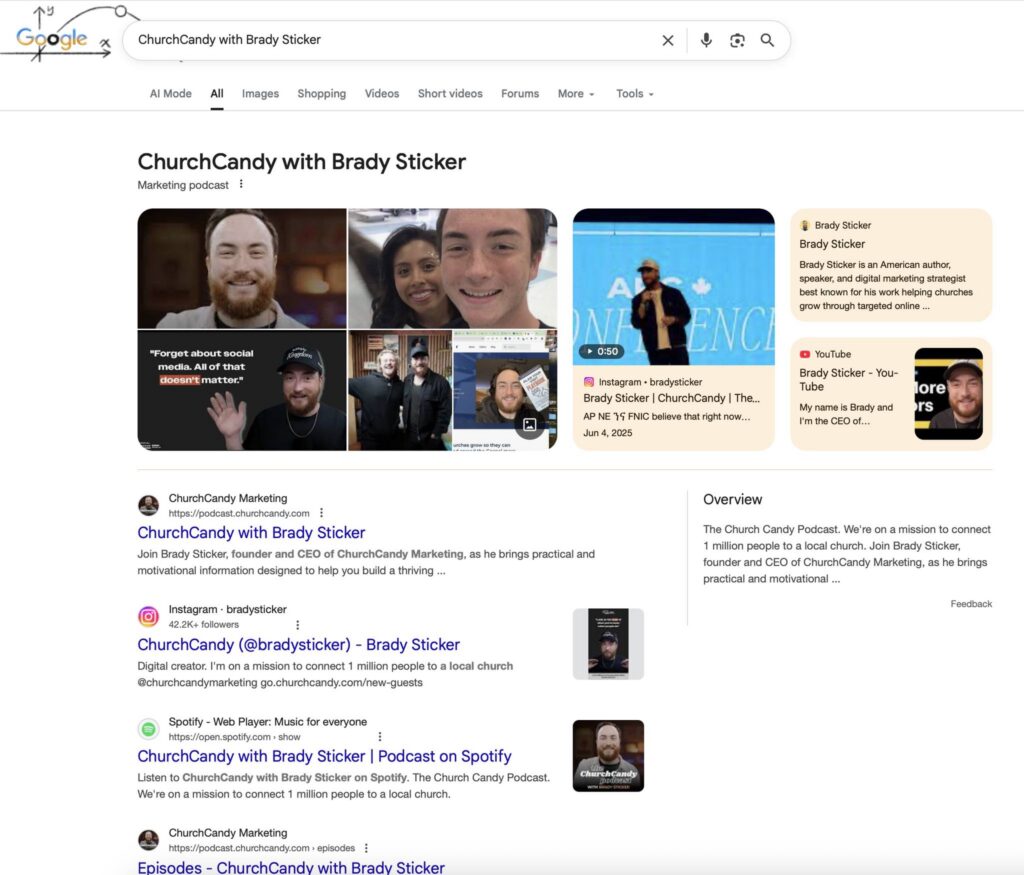Open ChurchCandy Podcast on Spotify link
Viewport: 1024px width, 875px height.
(324, 756)
